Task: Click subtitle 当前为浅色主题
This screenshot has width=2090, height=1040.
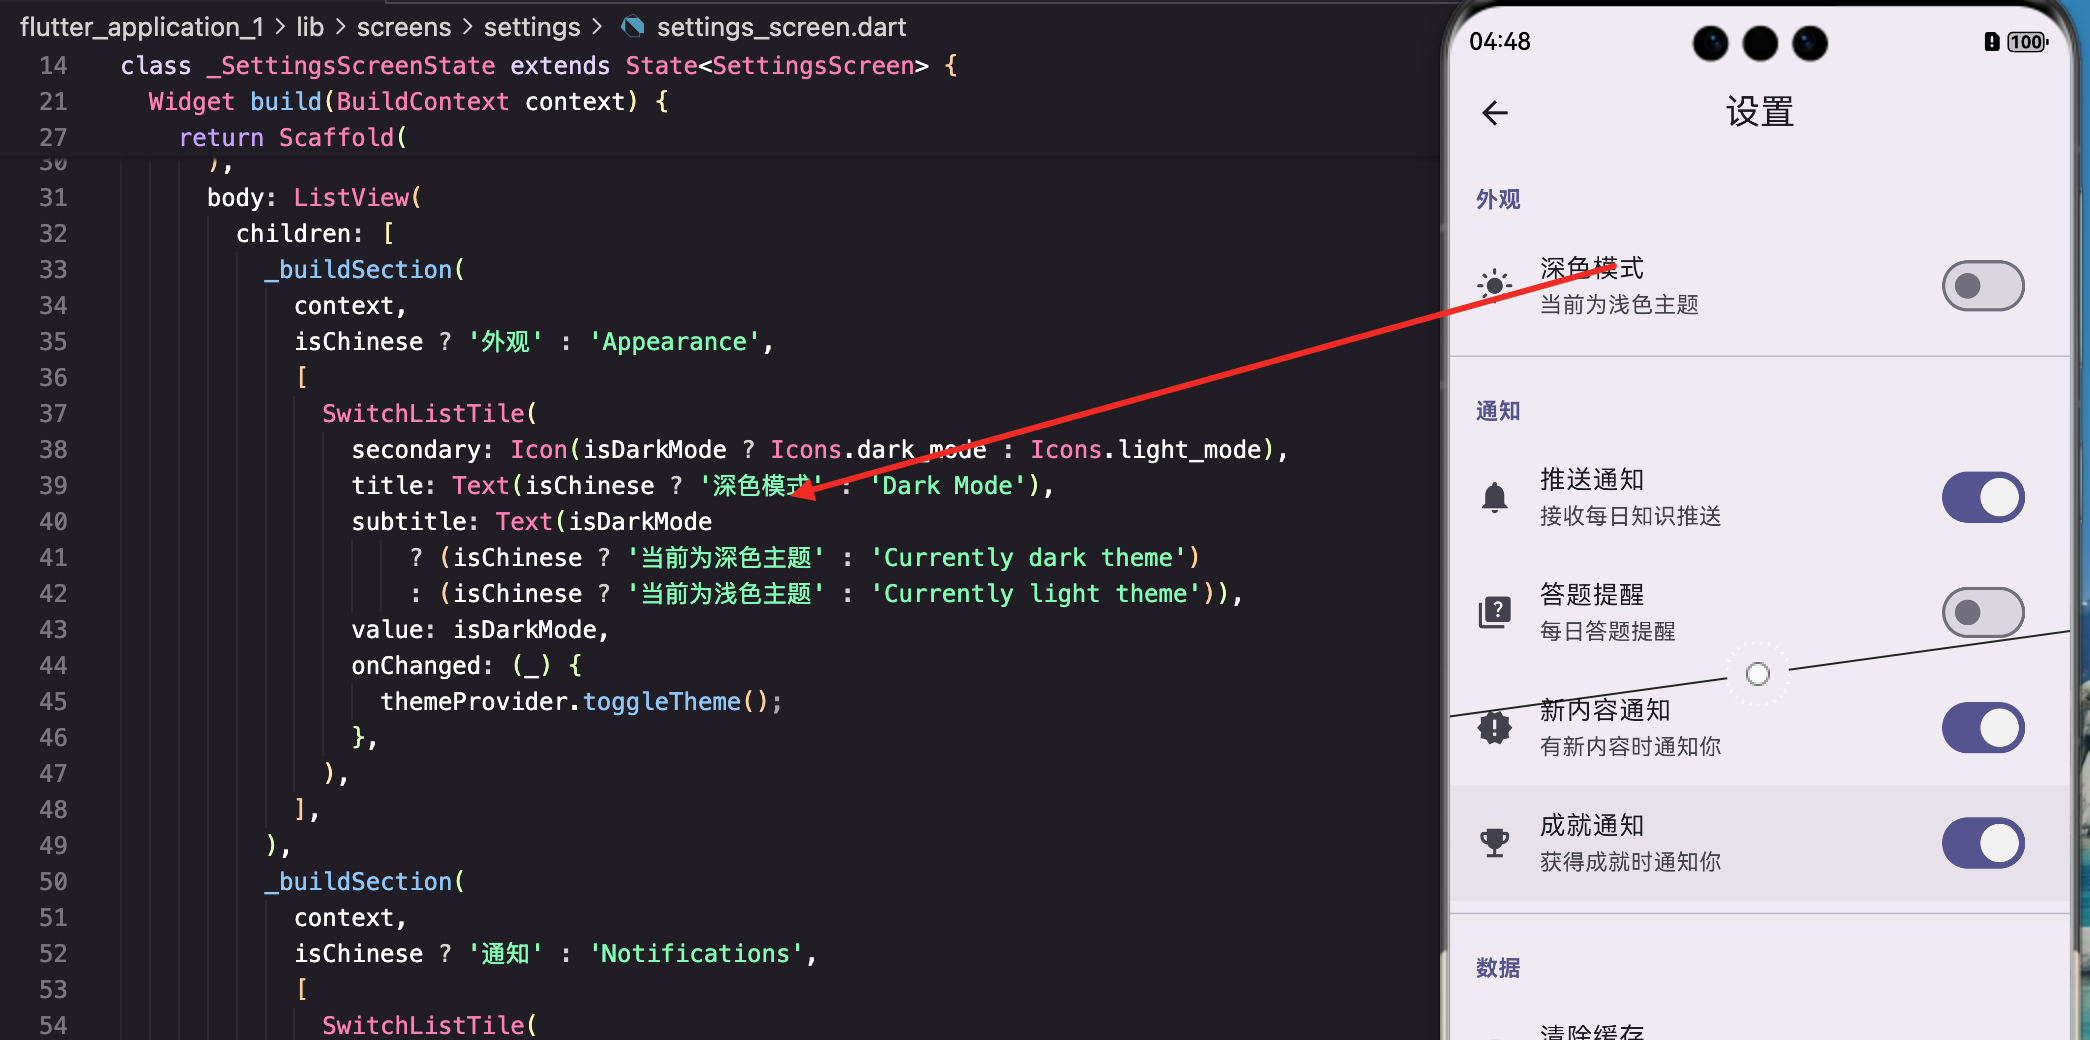Action: click(x=1619, y=305)
